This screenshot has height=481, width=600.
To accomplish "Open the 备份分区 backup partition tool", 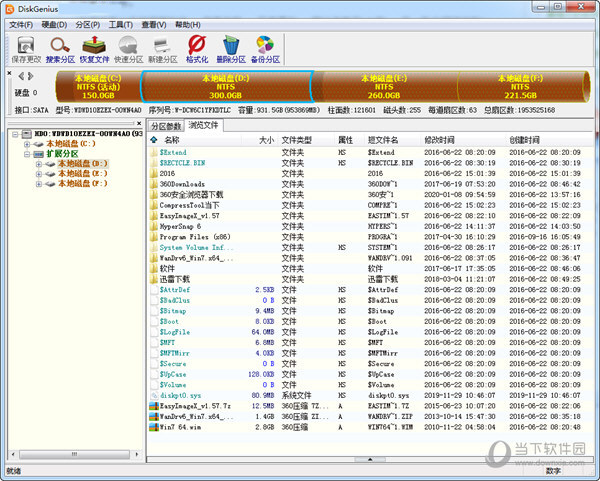I will coord(265,50).
